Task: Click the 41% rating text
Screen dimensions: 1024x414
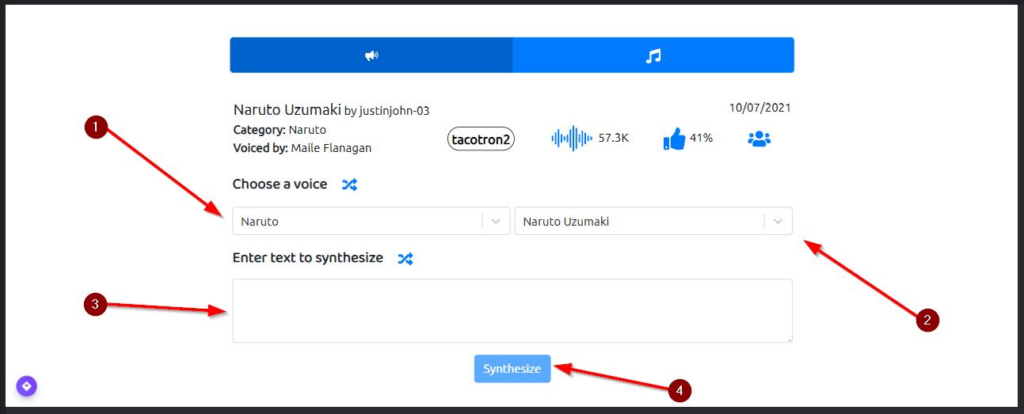Action: 700,138
